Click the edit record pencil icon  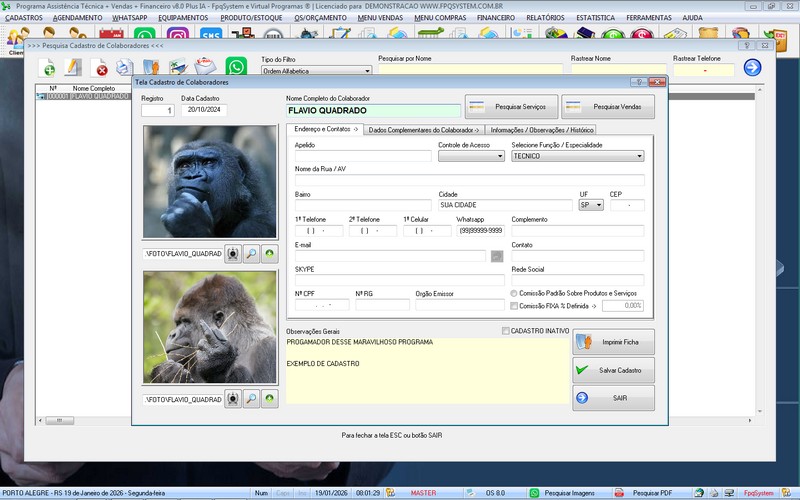coord(73,67)
